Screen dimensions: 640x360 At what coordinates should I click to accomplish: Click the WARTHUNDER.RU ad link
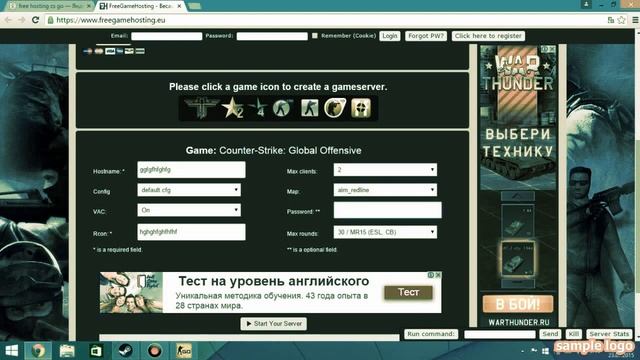[x=518, y=322]
